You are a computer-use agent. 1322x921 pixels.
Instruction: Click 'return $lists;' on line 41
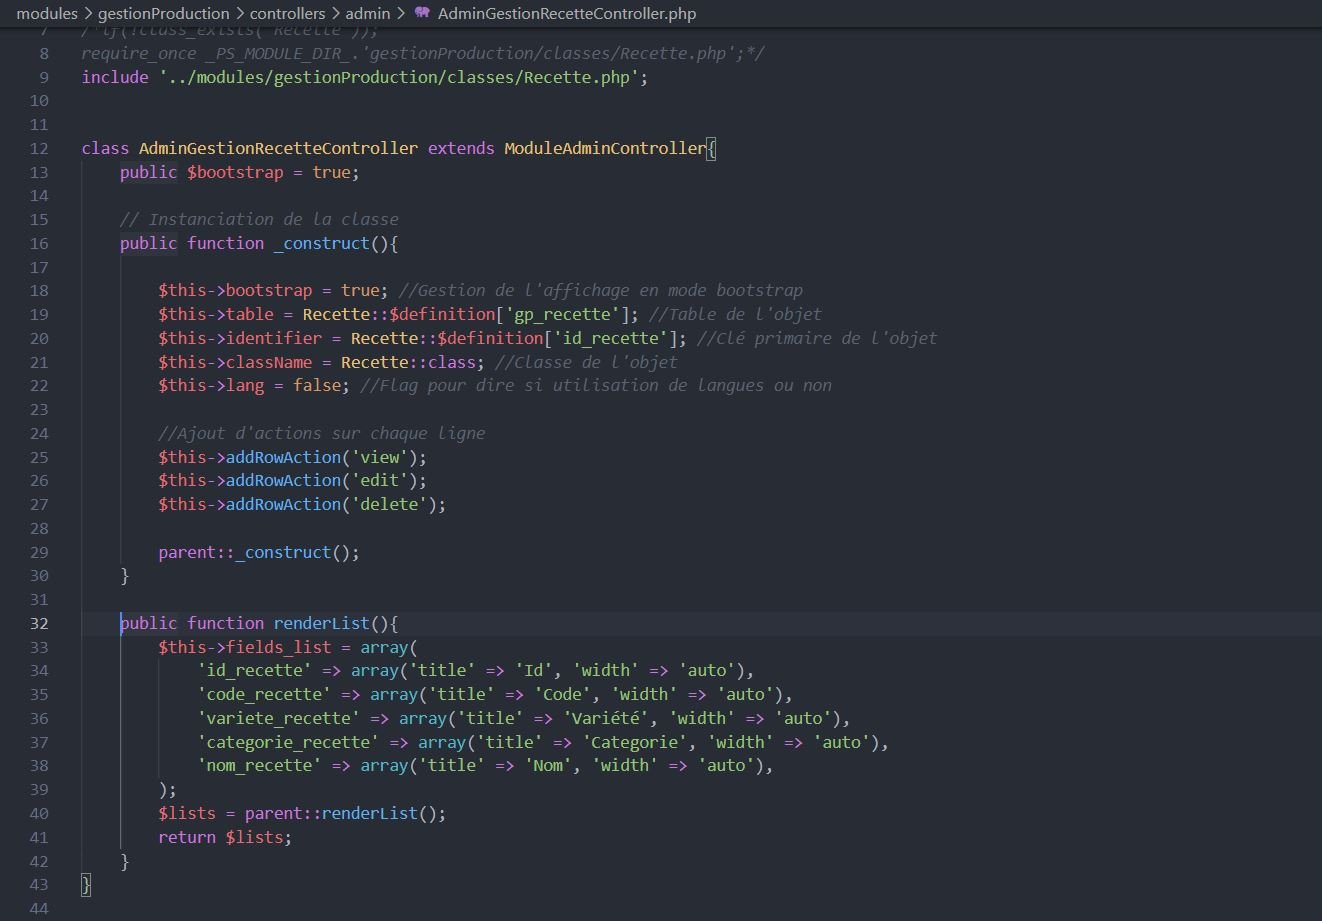coord(225,837)
